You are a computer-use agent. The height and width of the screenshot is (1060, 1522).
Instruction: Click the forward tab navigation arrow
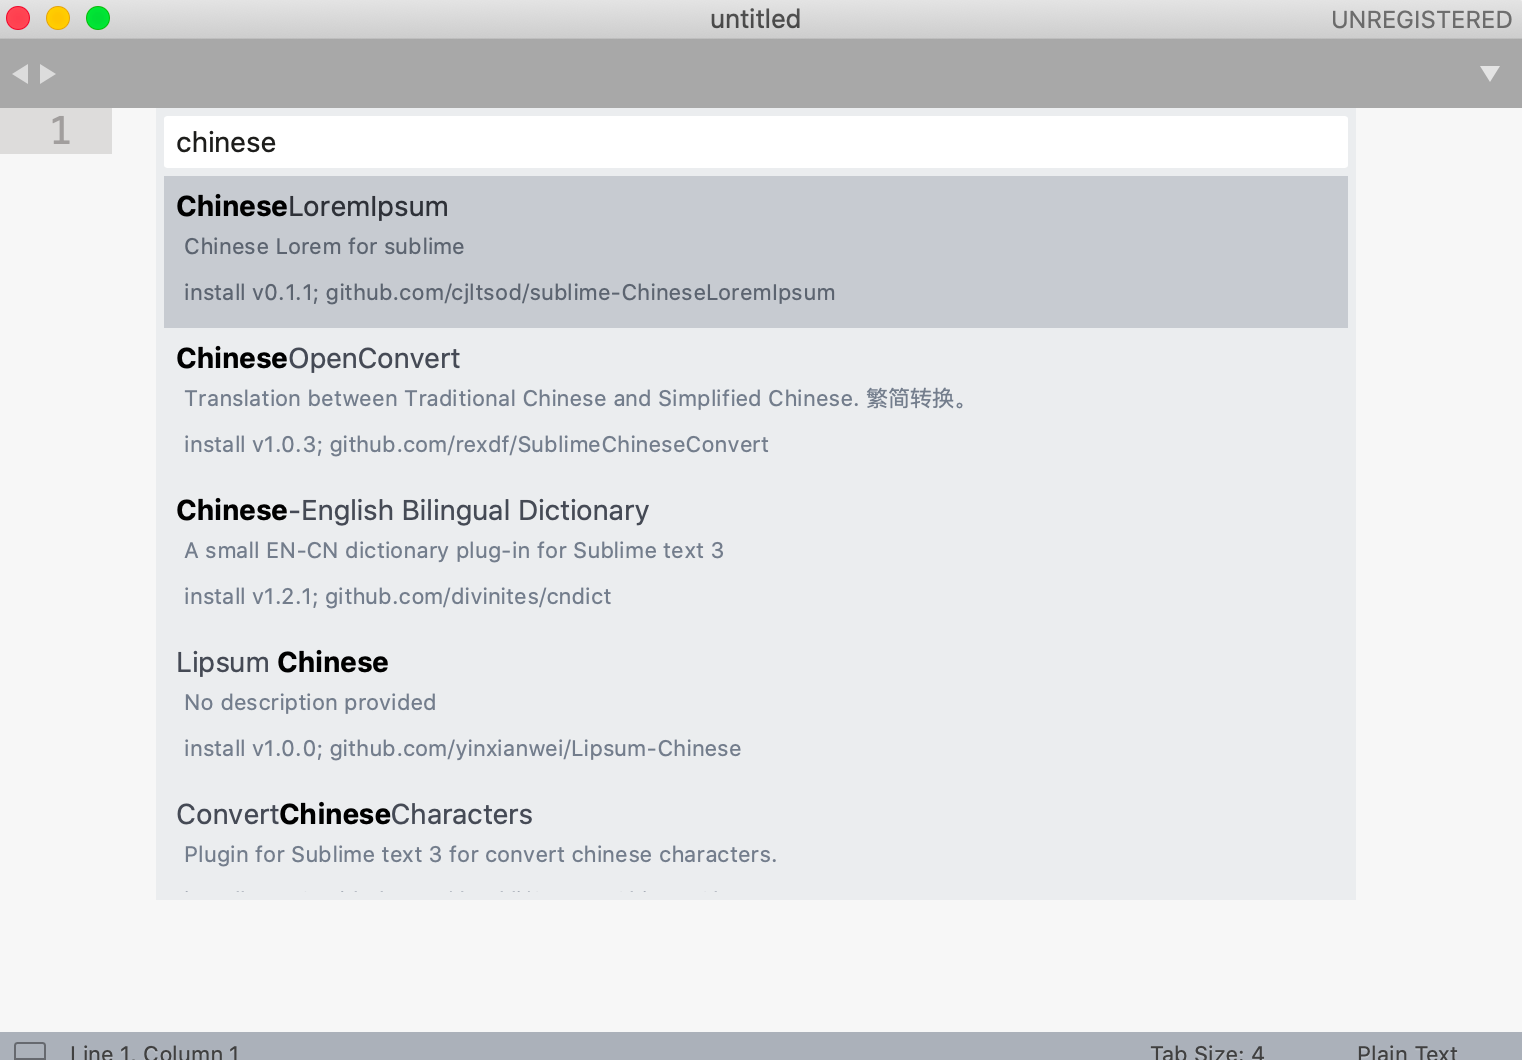(47, 74)
